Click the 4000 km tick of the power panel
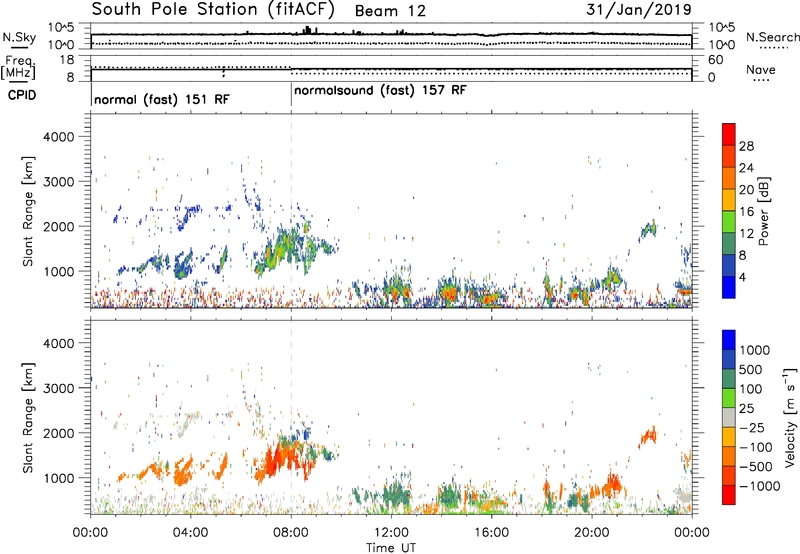Image resolution: width=800 pixels, height=554 pixels. point(58,137)
